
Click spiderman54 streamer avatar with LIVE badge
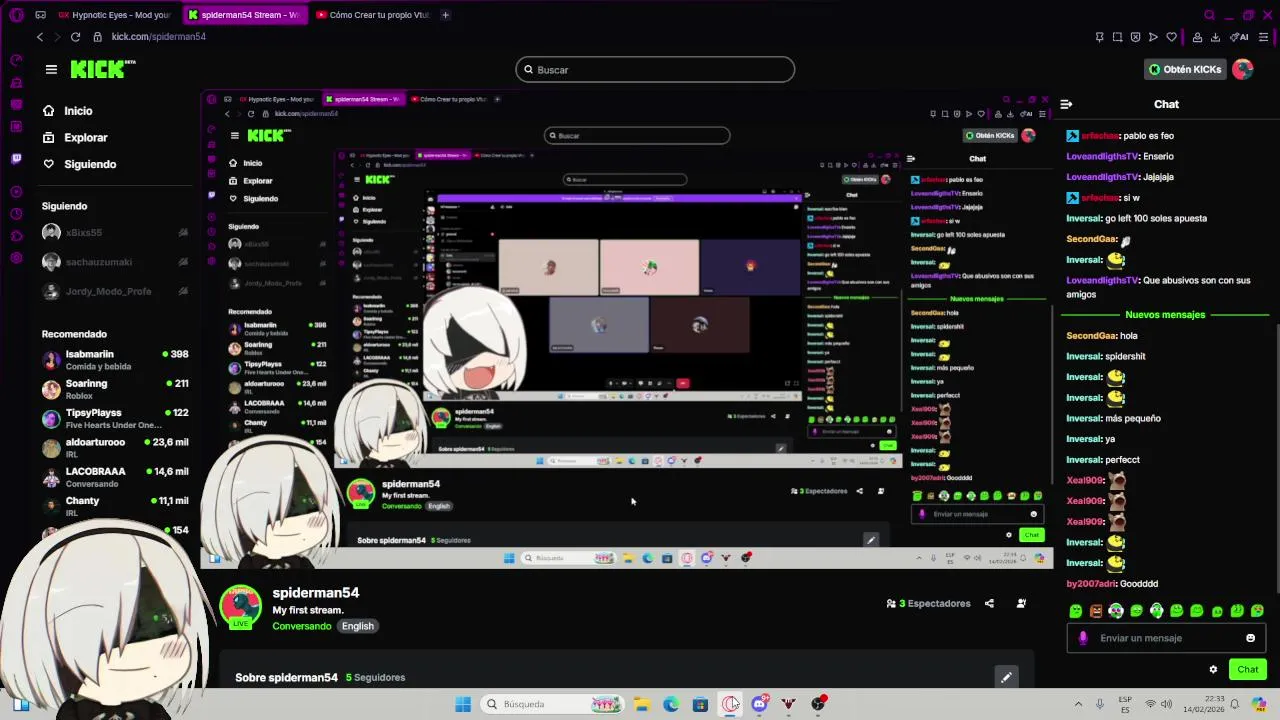(x=240, y=607)
